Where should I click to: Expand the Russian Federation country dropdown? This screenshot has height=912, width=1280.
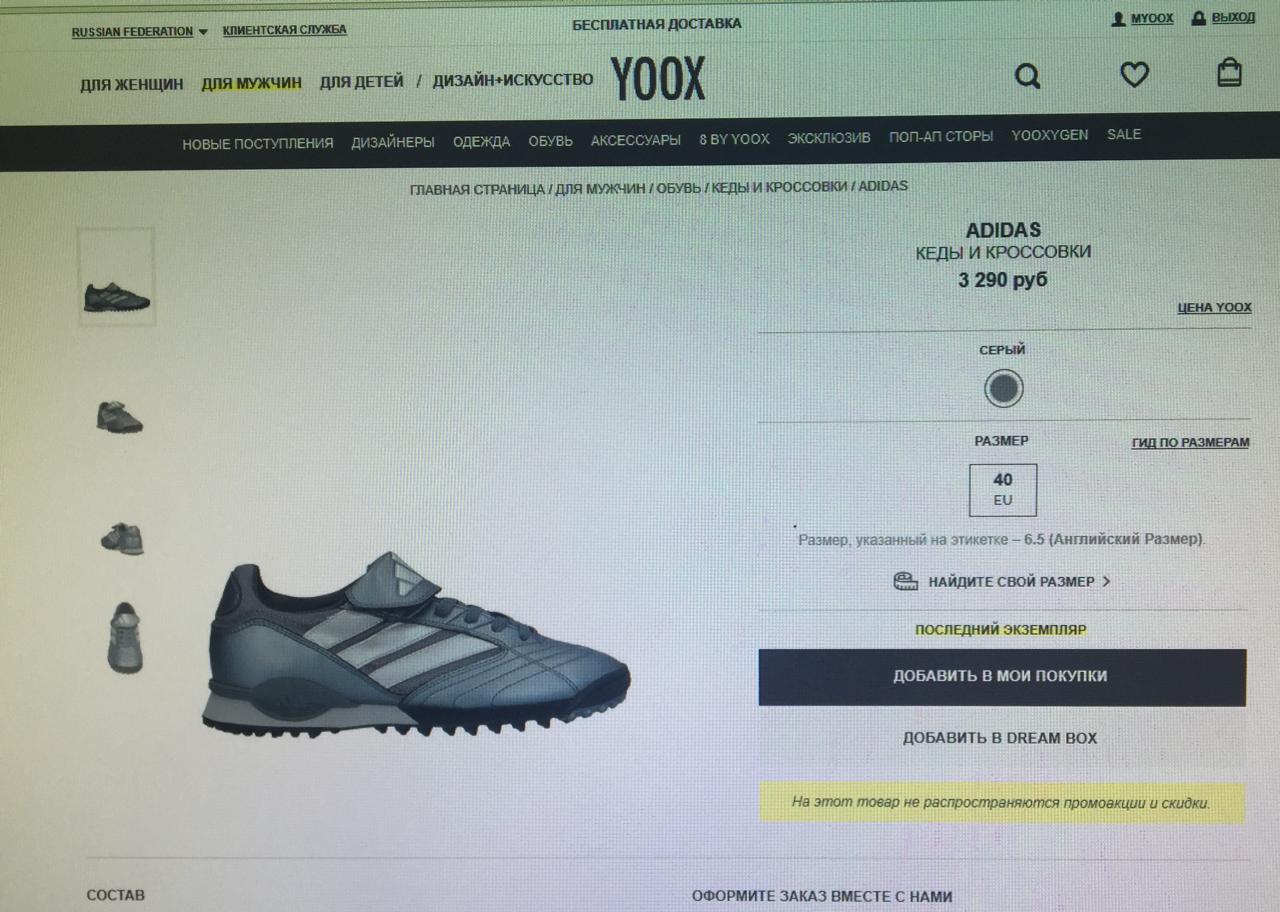point(140,32)
